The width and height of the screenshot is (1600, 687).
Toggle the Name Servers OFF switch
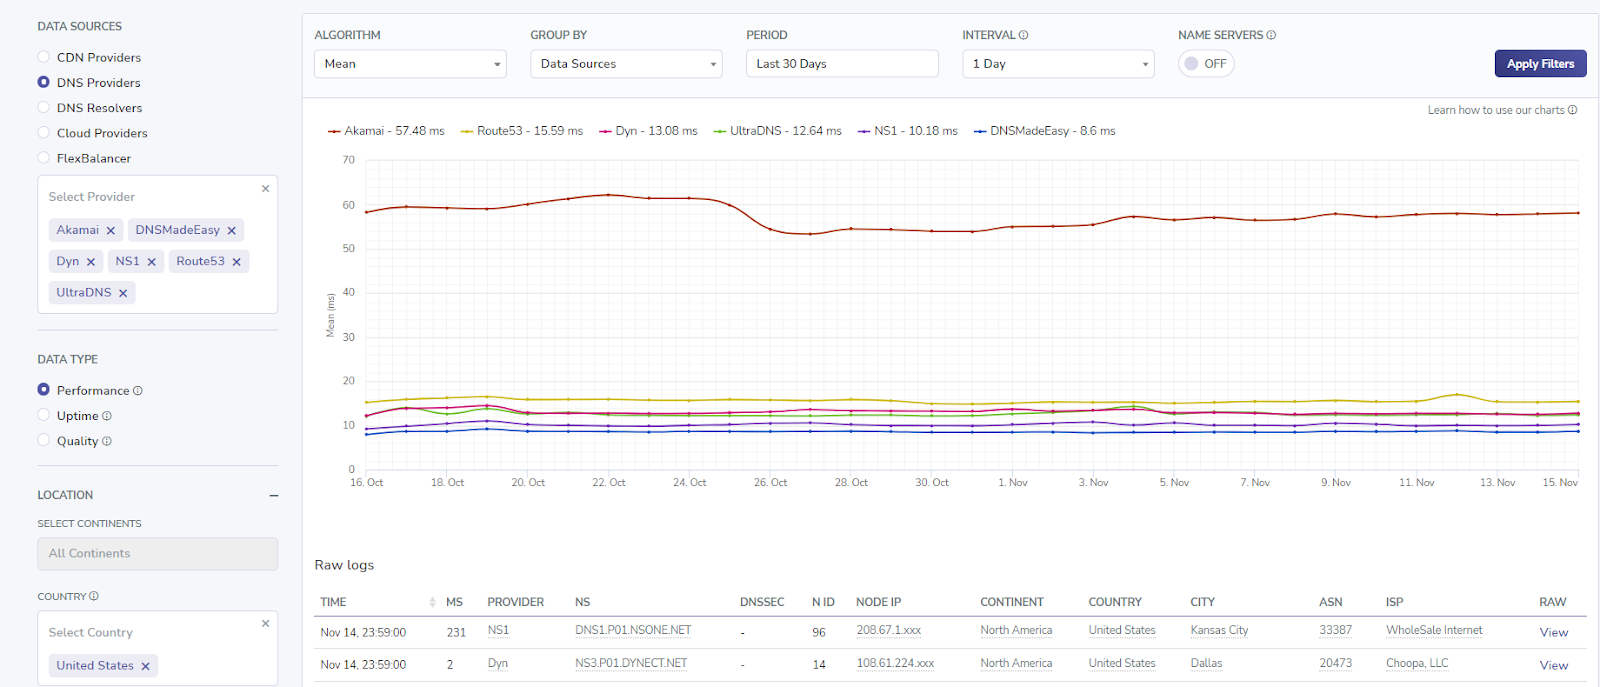[1206, 64]
